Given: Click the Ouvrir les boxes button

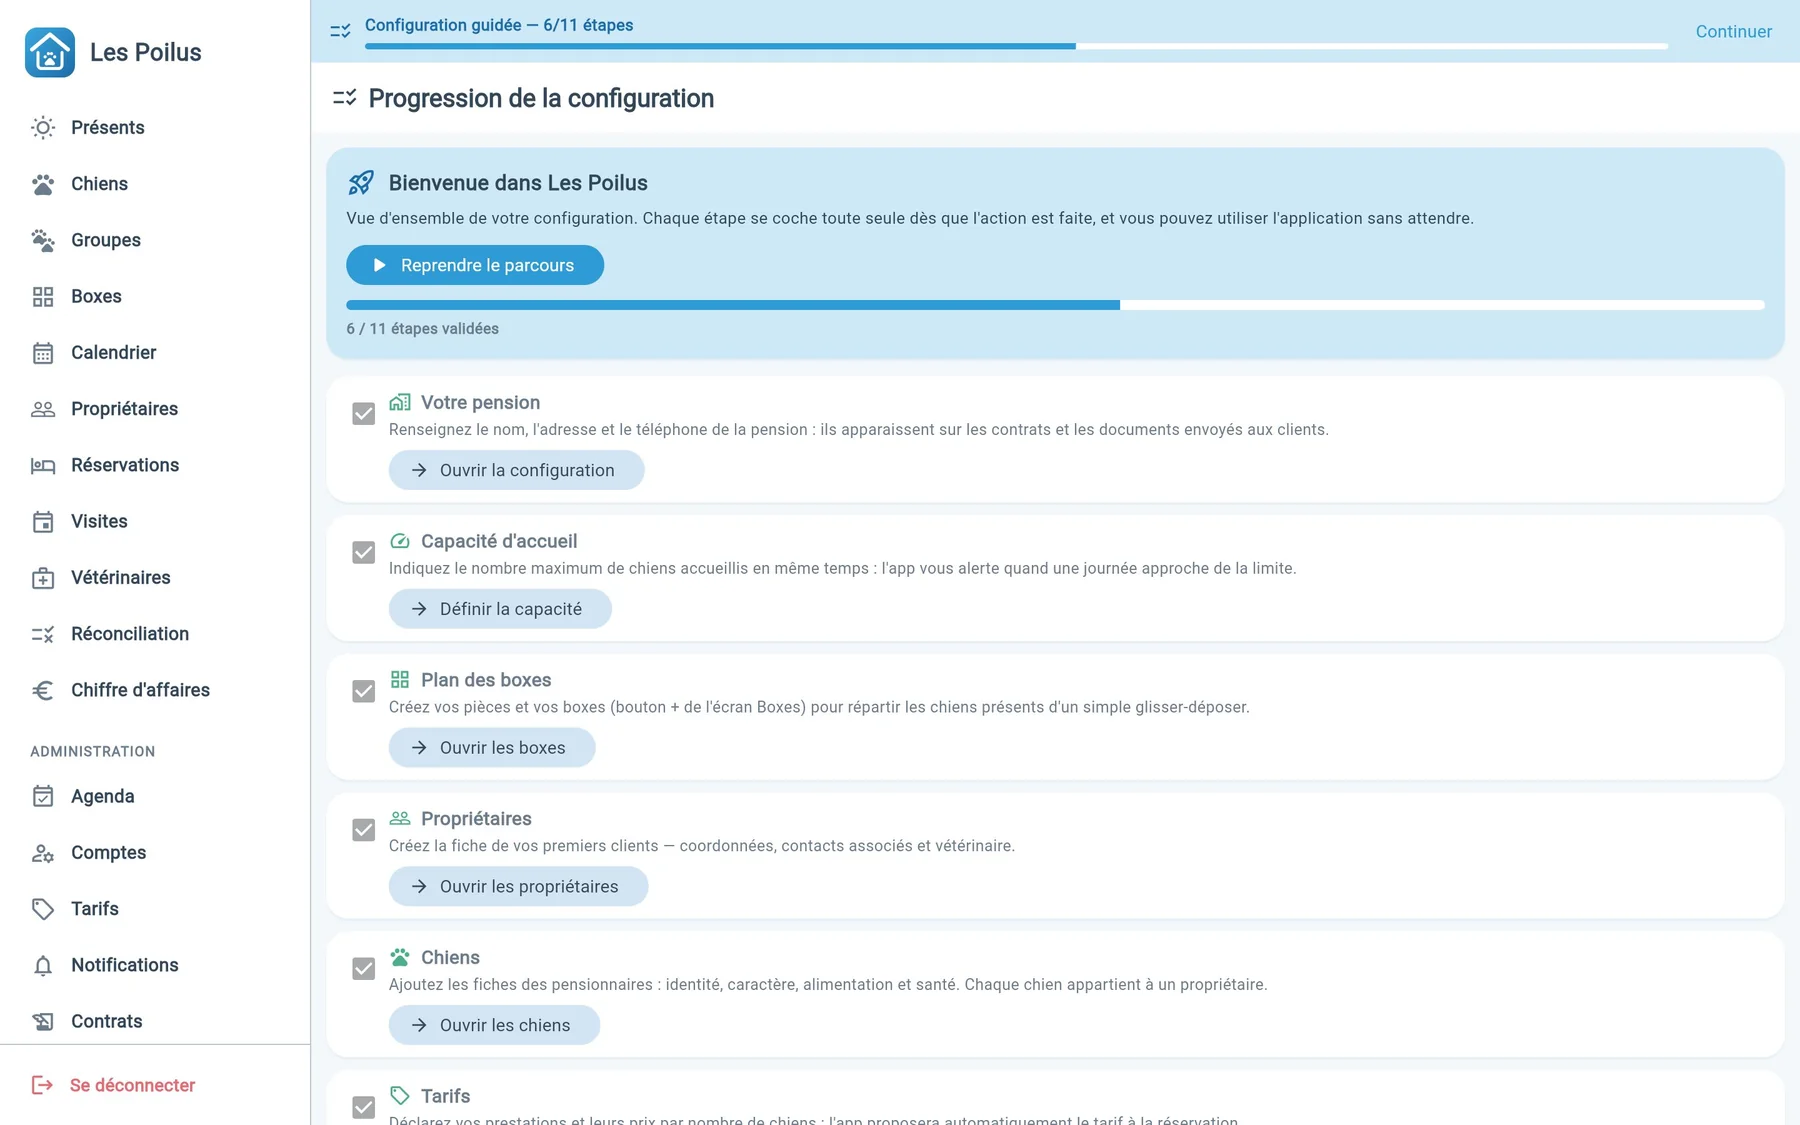Looking at the screenshot, I should [492, 748].
